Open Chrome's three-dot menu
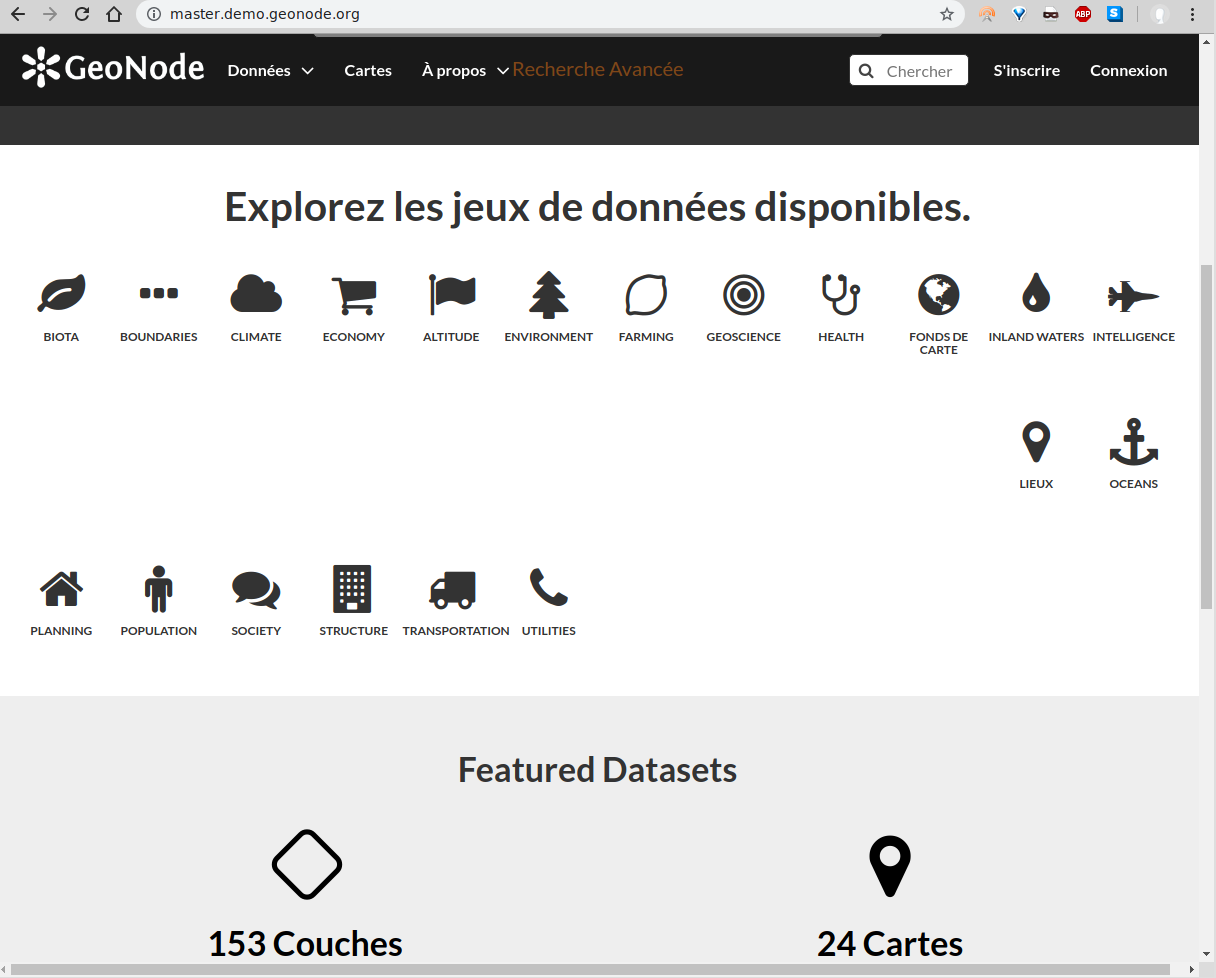Image resolution: width=1216 pixels, height=978 pixels. (1194, 14)
